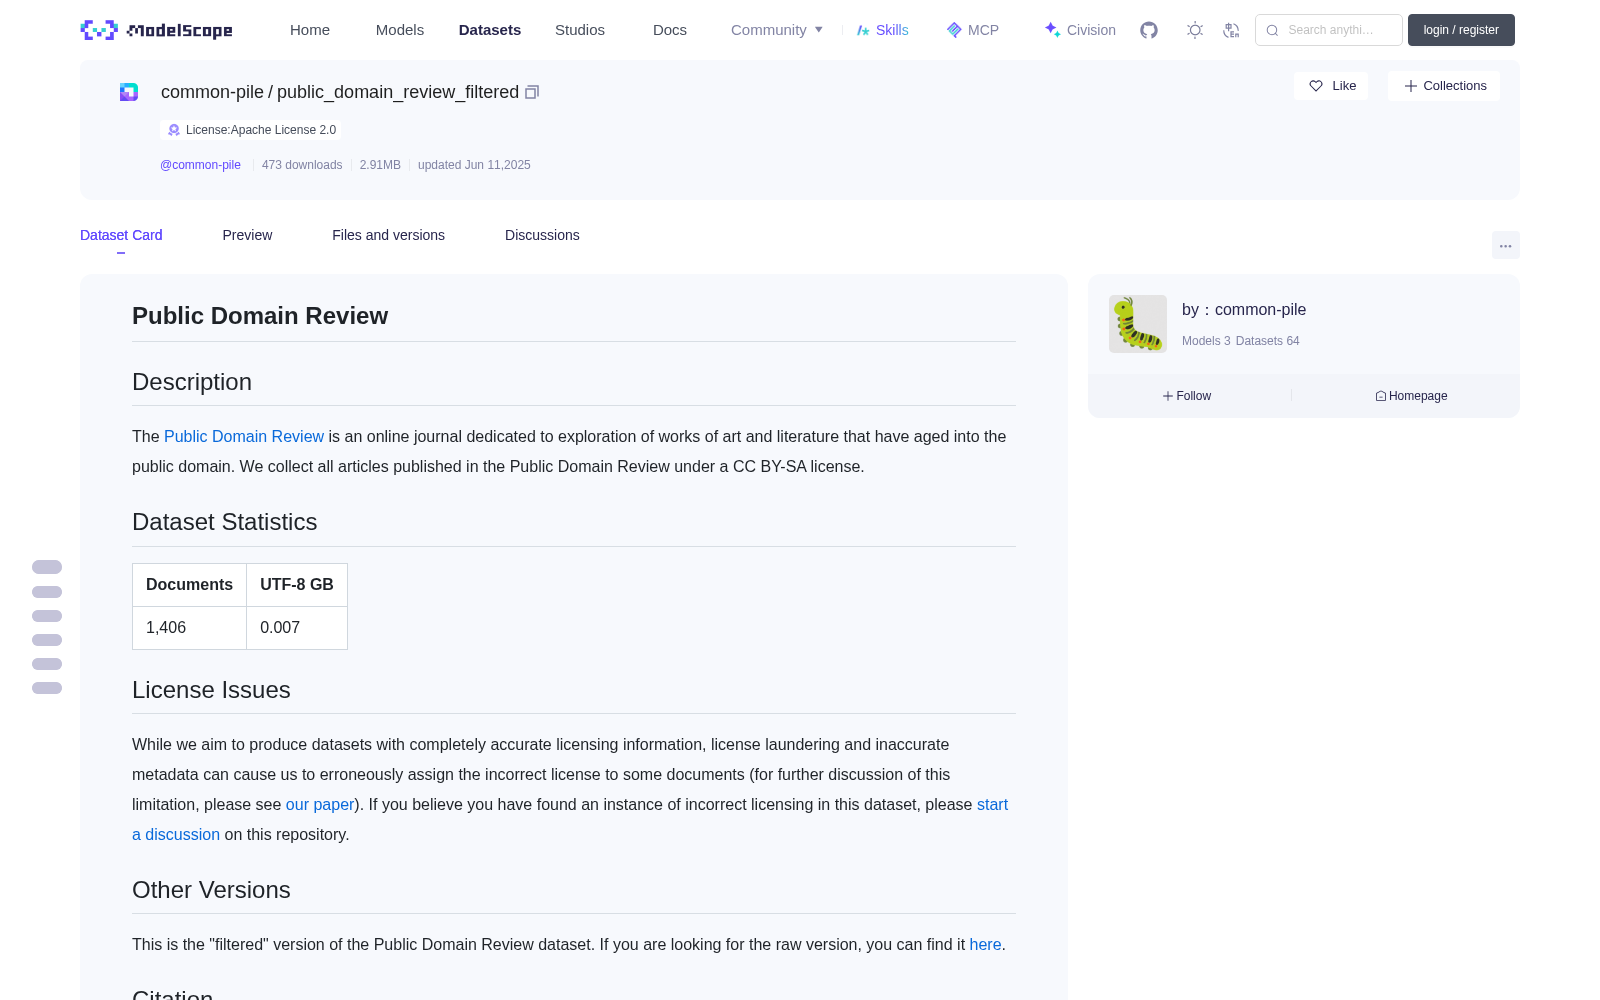
Task: Click the dataset cube icon beside title
Action: click(129, 92)
